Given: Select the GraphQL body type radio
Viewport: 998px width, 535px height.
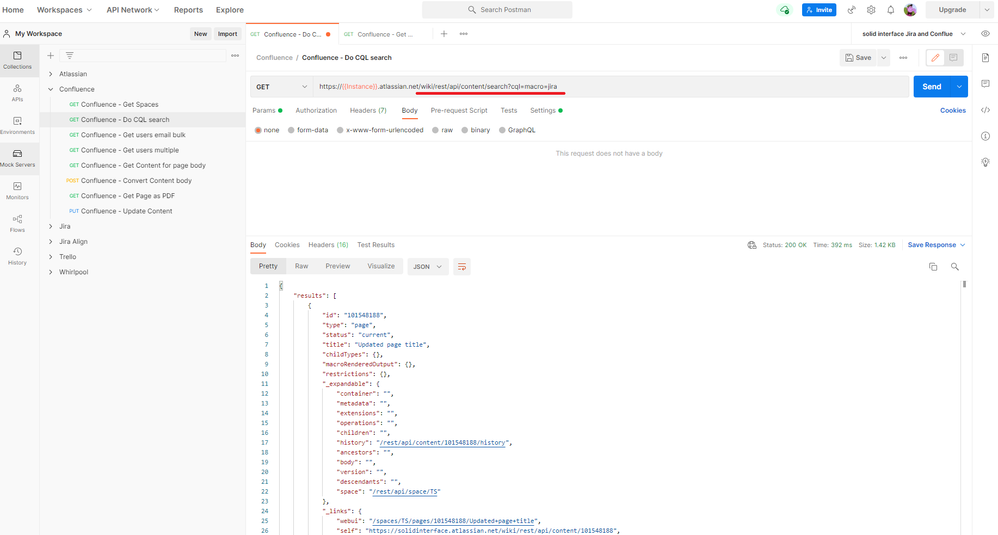Looking at the screenshot, I should tap(502, 130).
